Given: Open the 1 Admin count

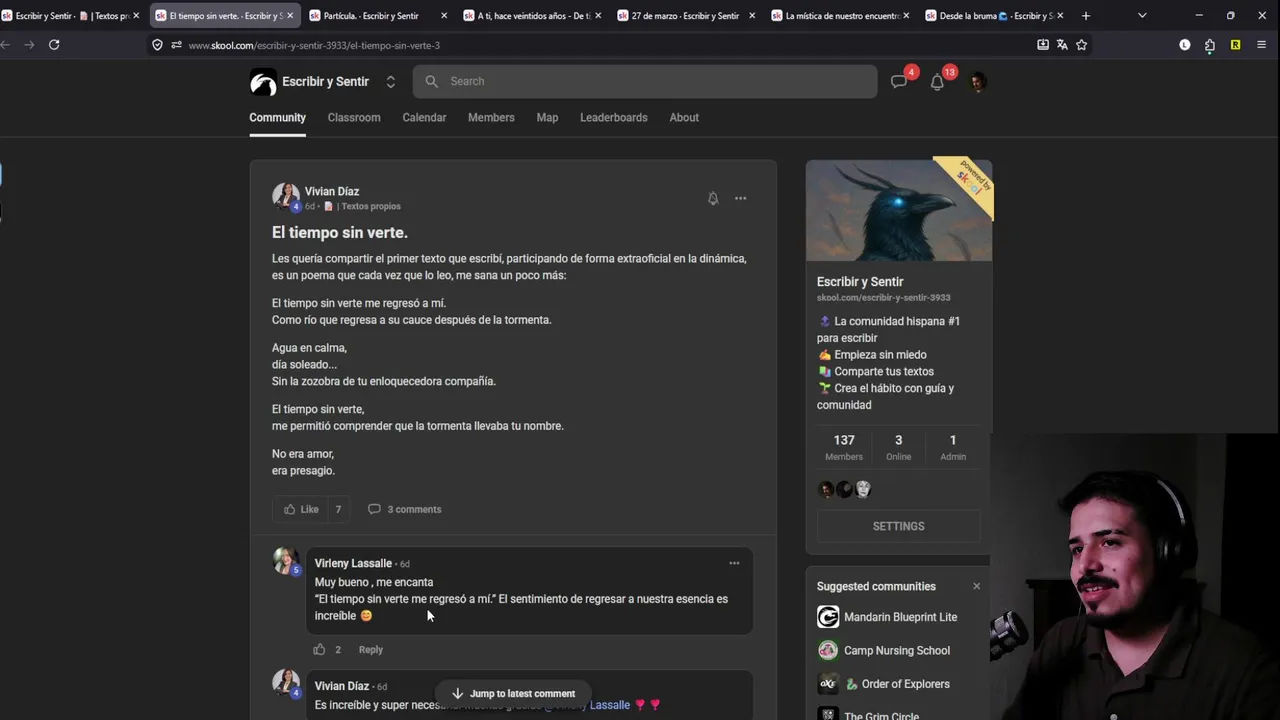Looking at the screenshot, I should point(953,447).
